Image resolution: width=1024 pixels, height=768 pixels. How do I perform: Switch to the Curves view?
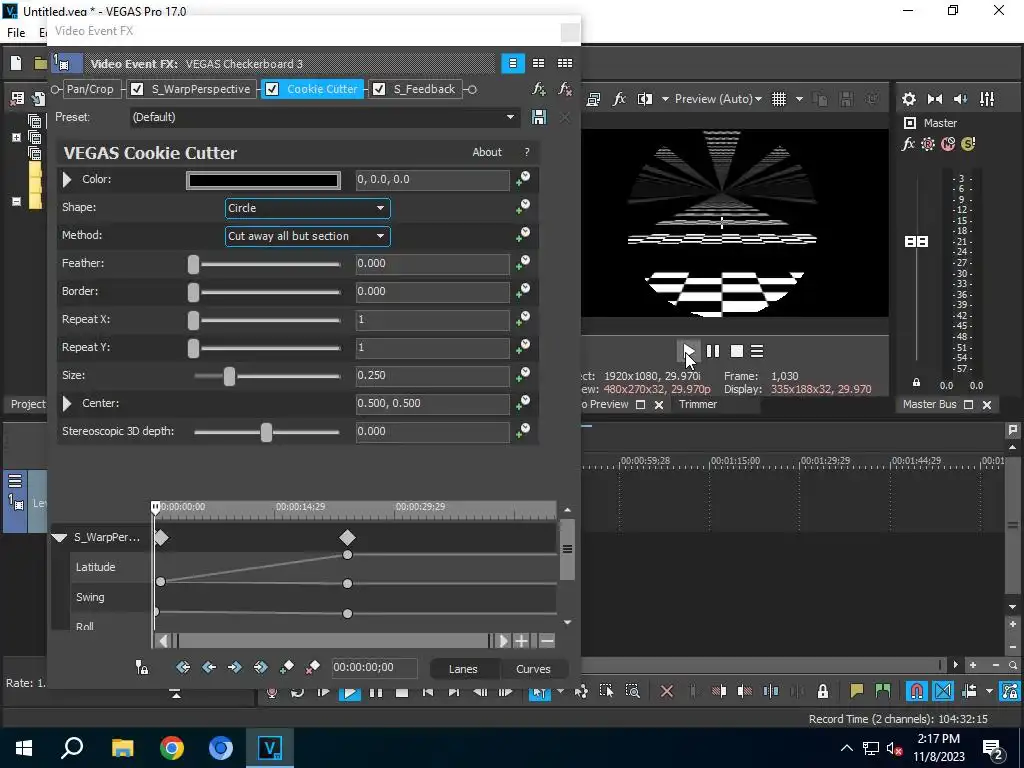pyautogui.click(x=534, y=669)
